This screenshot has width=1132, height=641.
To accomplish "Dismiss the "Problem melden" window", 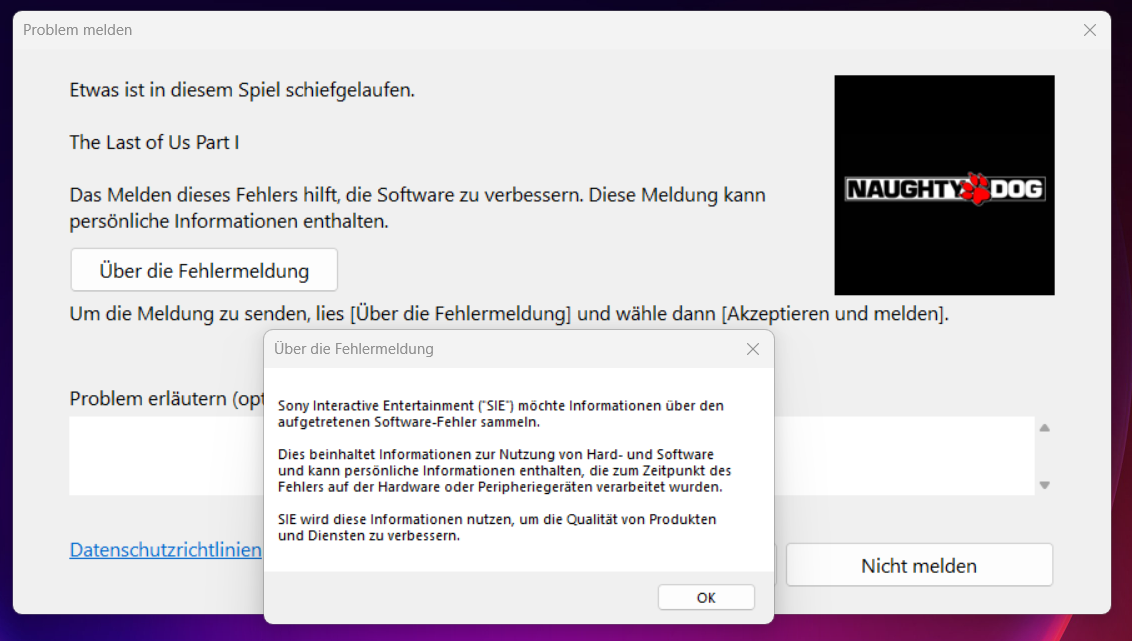I will tap(1089, 30).
